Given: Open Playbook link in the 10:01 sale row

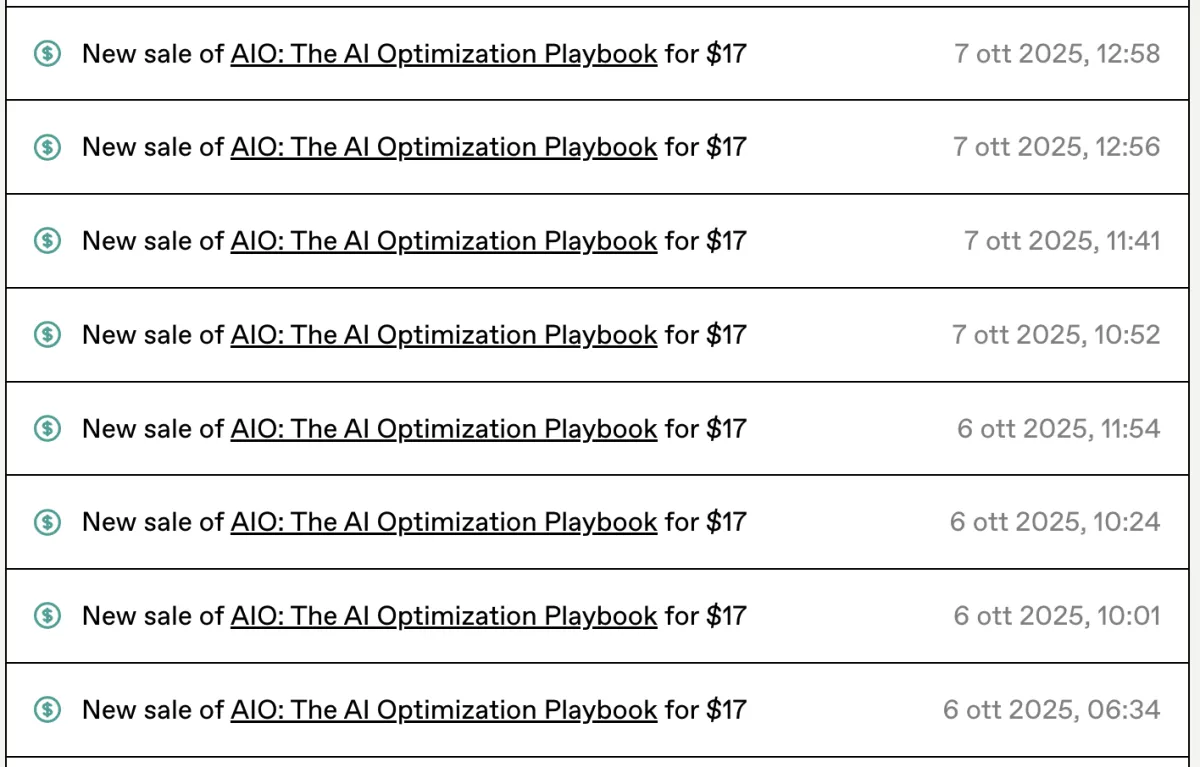Looking at the screenshot, I should pyautogui.click(x=444, y=616).
